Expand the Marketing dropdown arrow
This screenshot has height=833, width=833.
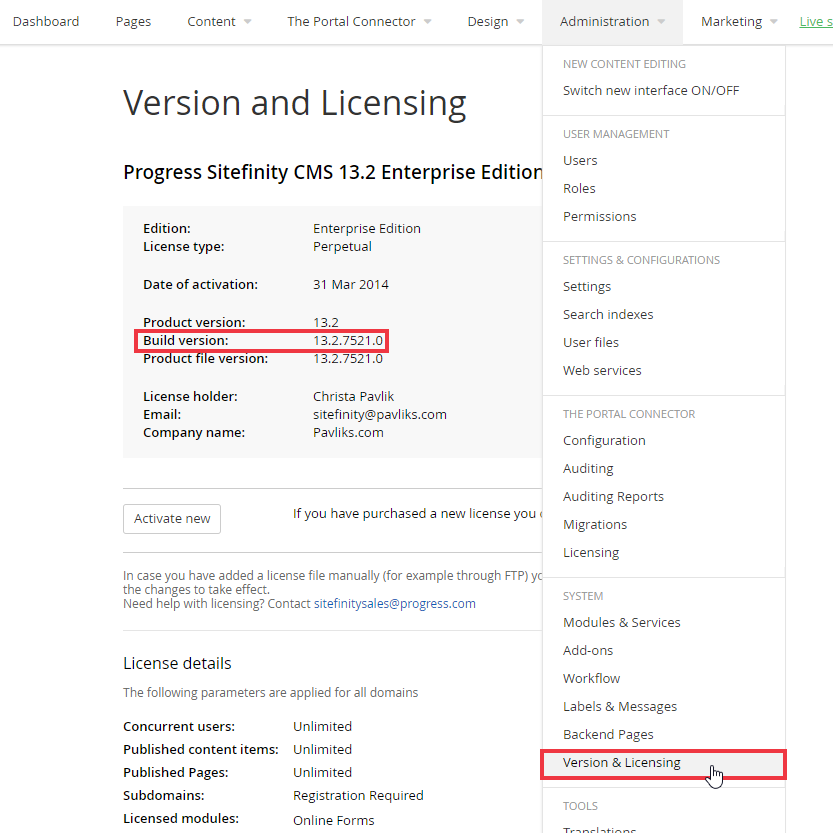click(x=774, y=22)
